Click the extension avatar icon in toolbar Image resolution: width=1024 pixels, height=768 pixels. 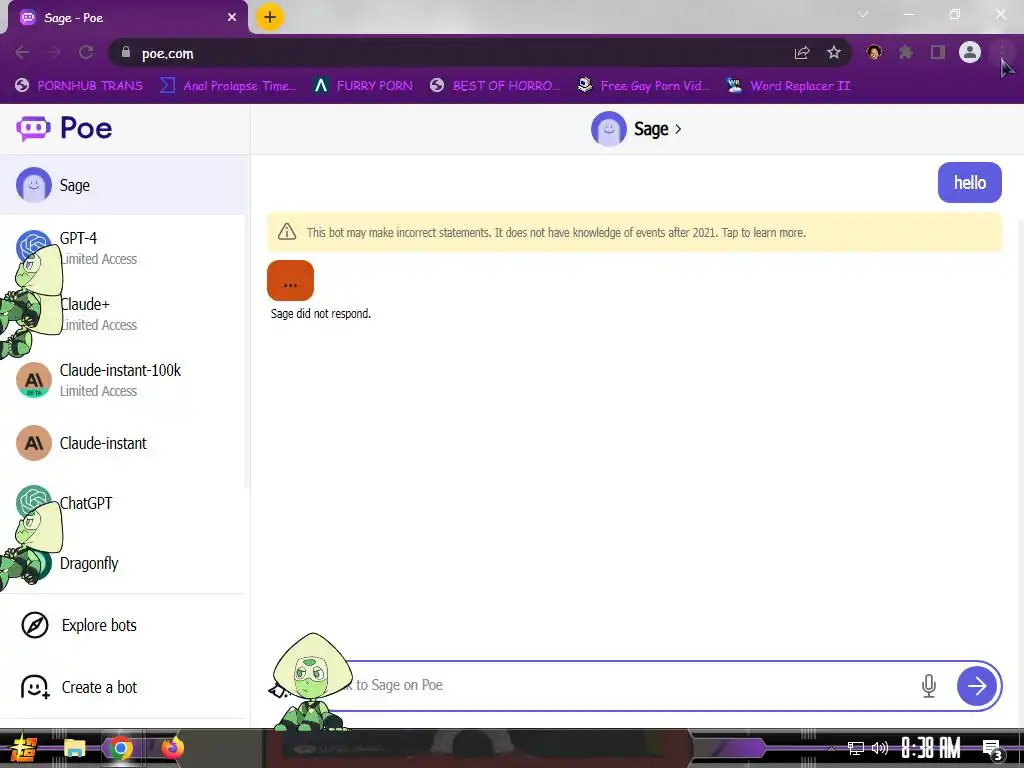pos(874,52)
